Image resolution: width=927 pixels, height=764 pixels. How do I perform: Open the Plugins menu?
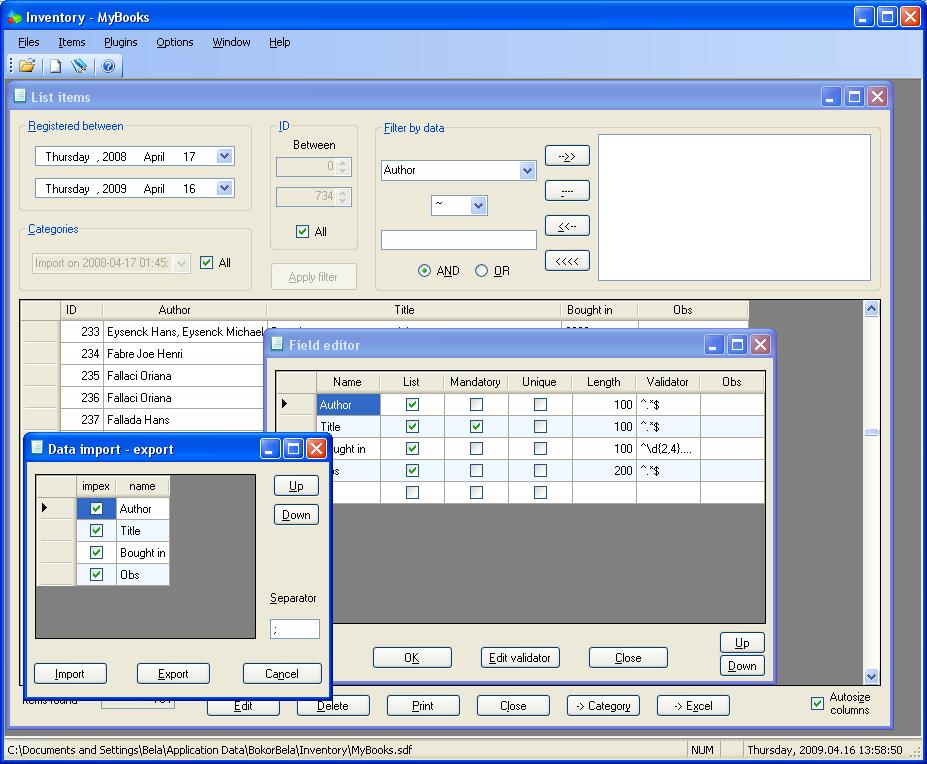tap(122, 42)
